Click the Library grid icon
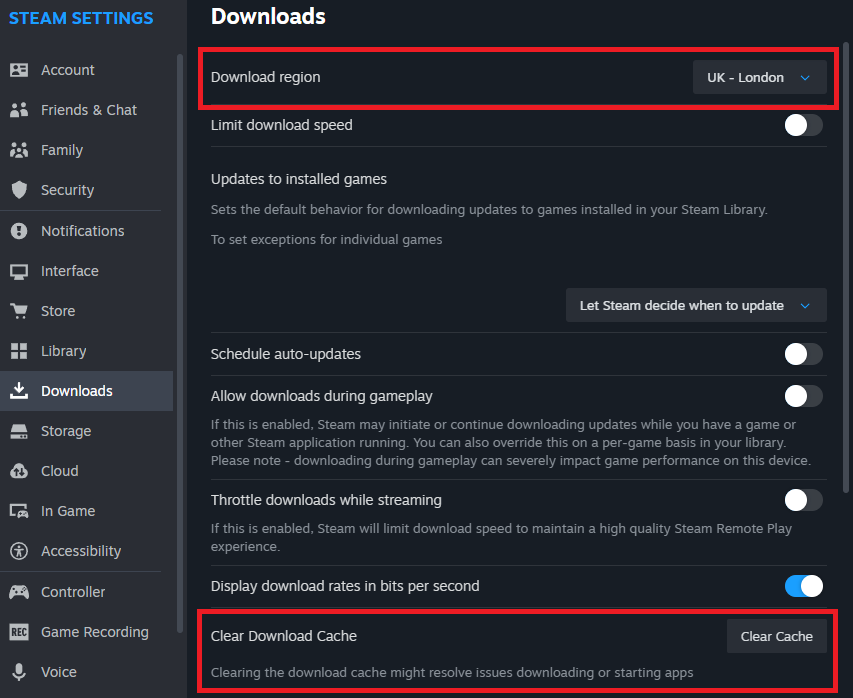The width and height of the screenshot is (853, 698). click(x=19, y=351)
